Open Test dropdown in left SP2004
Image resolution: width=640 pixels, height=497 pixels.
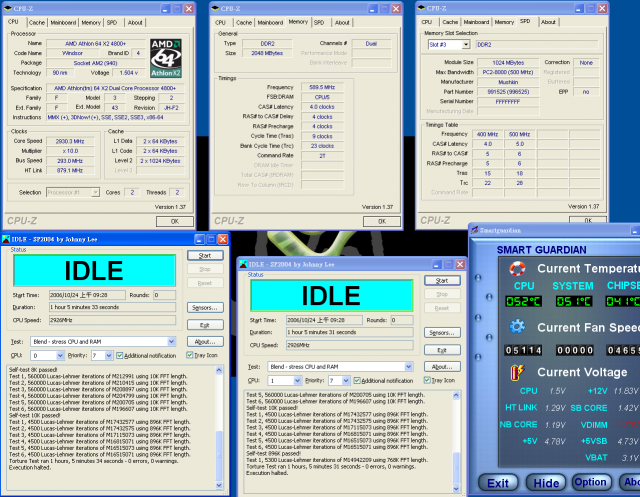point(171,342)
